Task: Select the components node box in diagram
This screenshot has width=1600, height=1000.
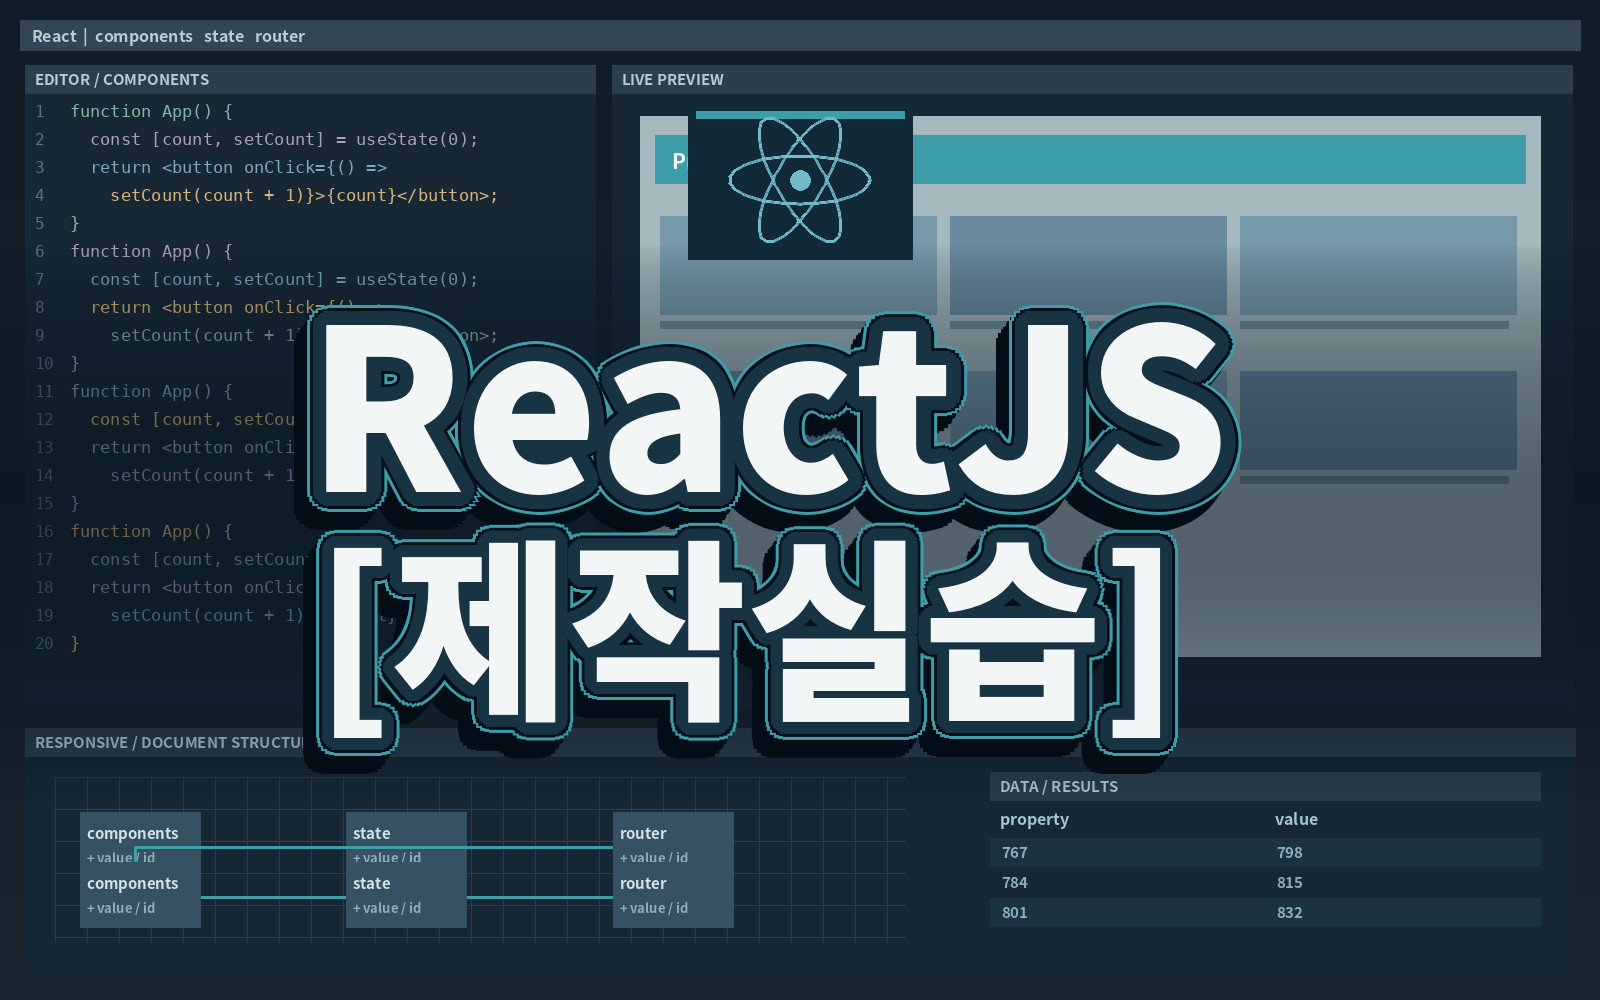Action: point(140,870)
